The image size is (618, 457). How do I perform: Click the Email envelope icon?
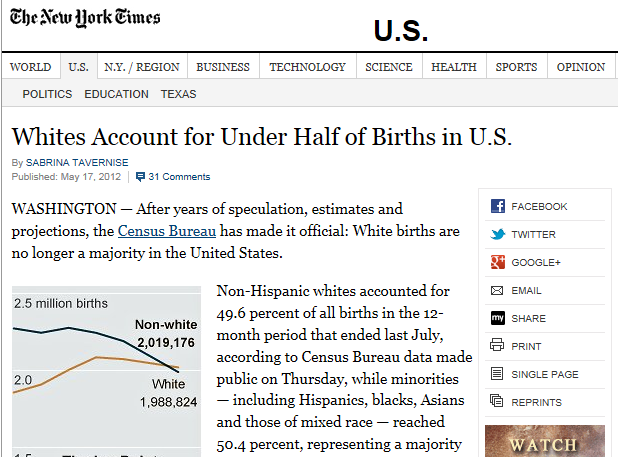click(497, 290)
